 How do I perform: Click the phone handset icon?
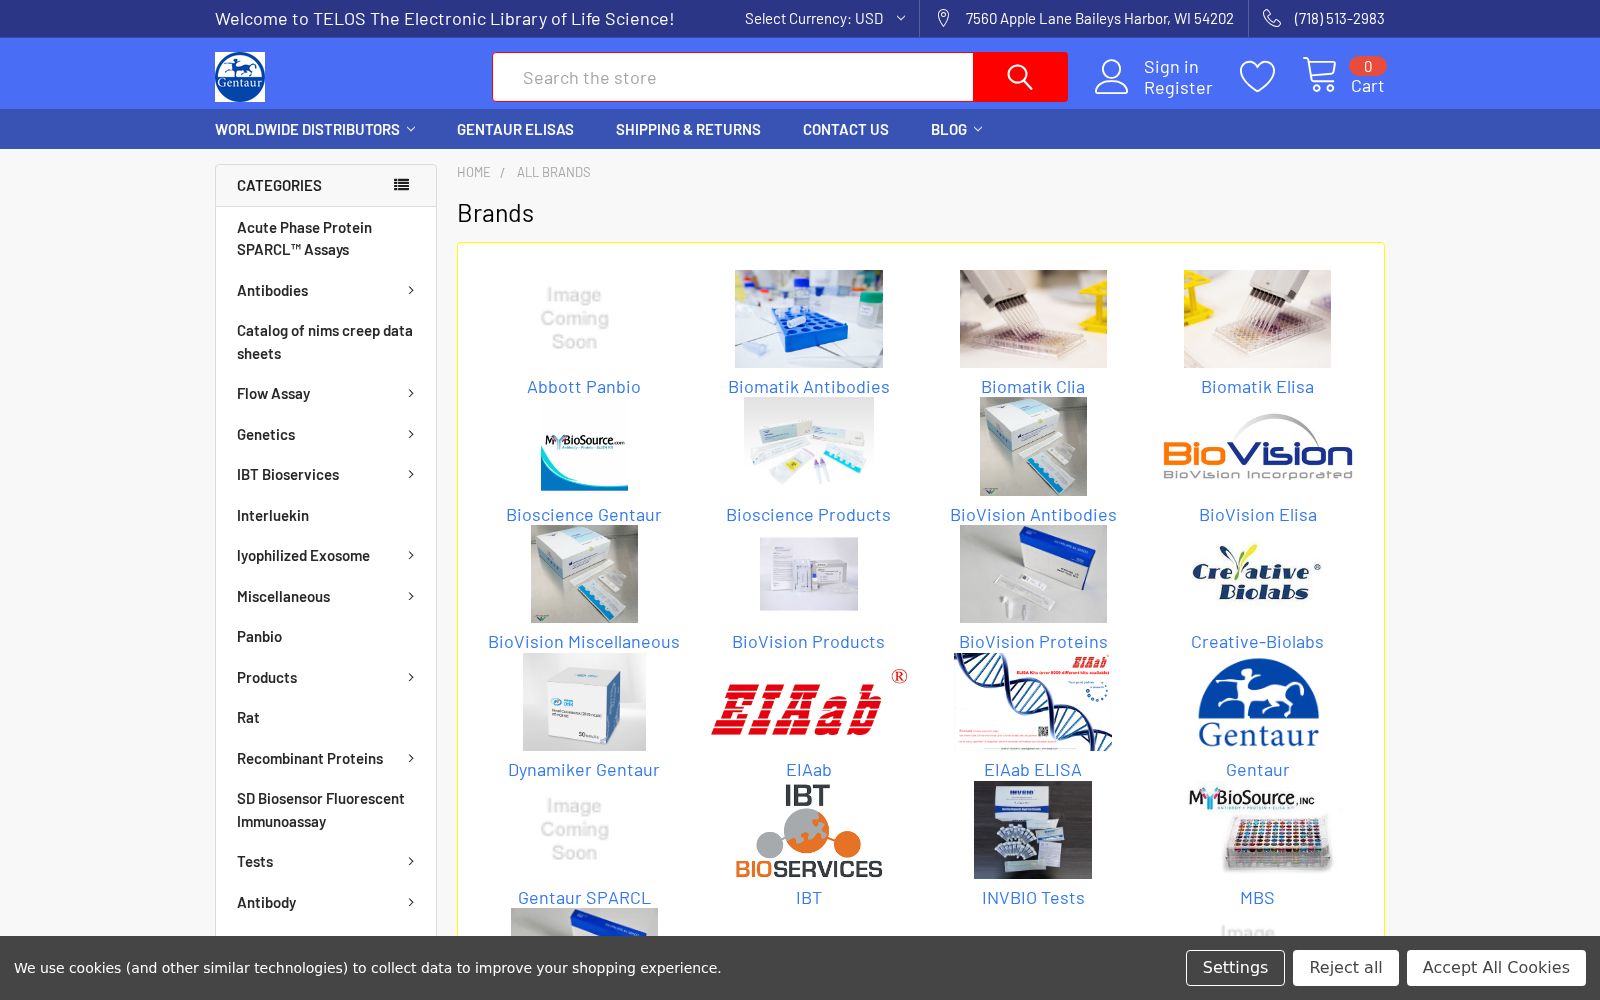[1271, 19]
